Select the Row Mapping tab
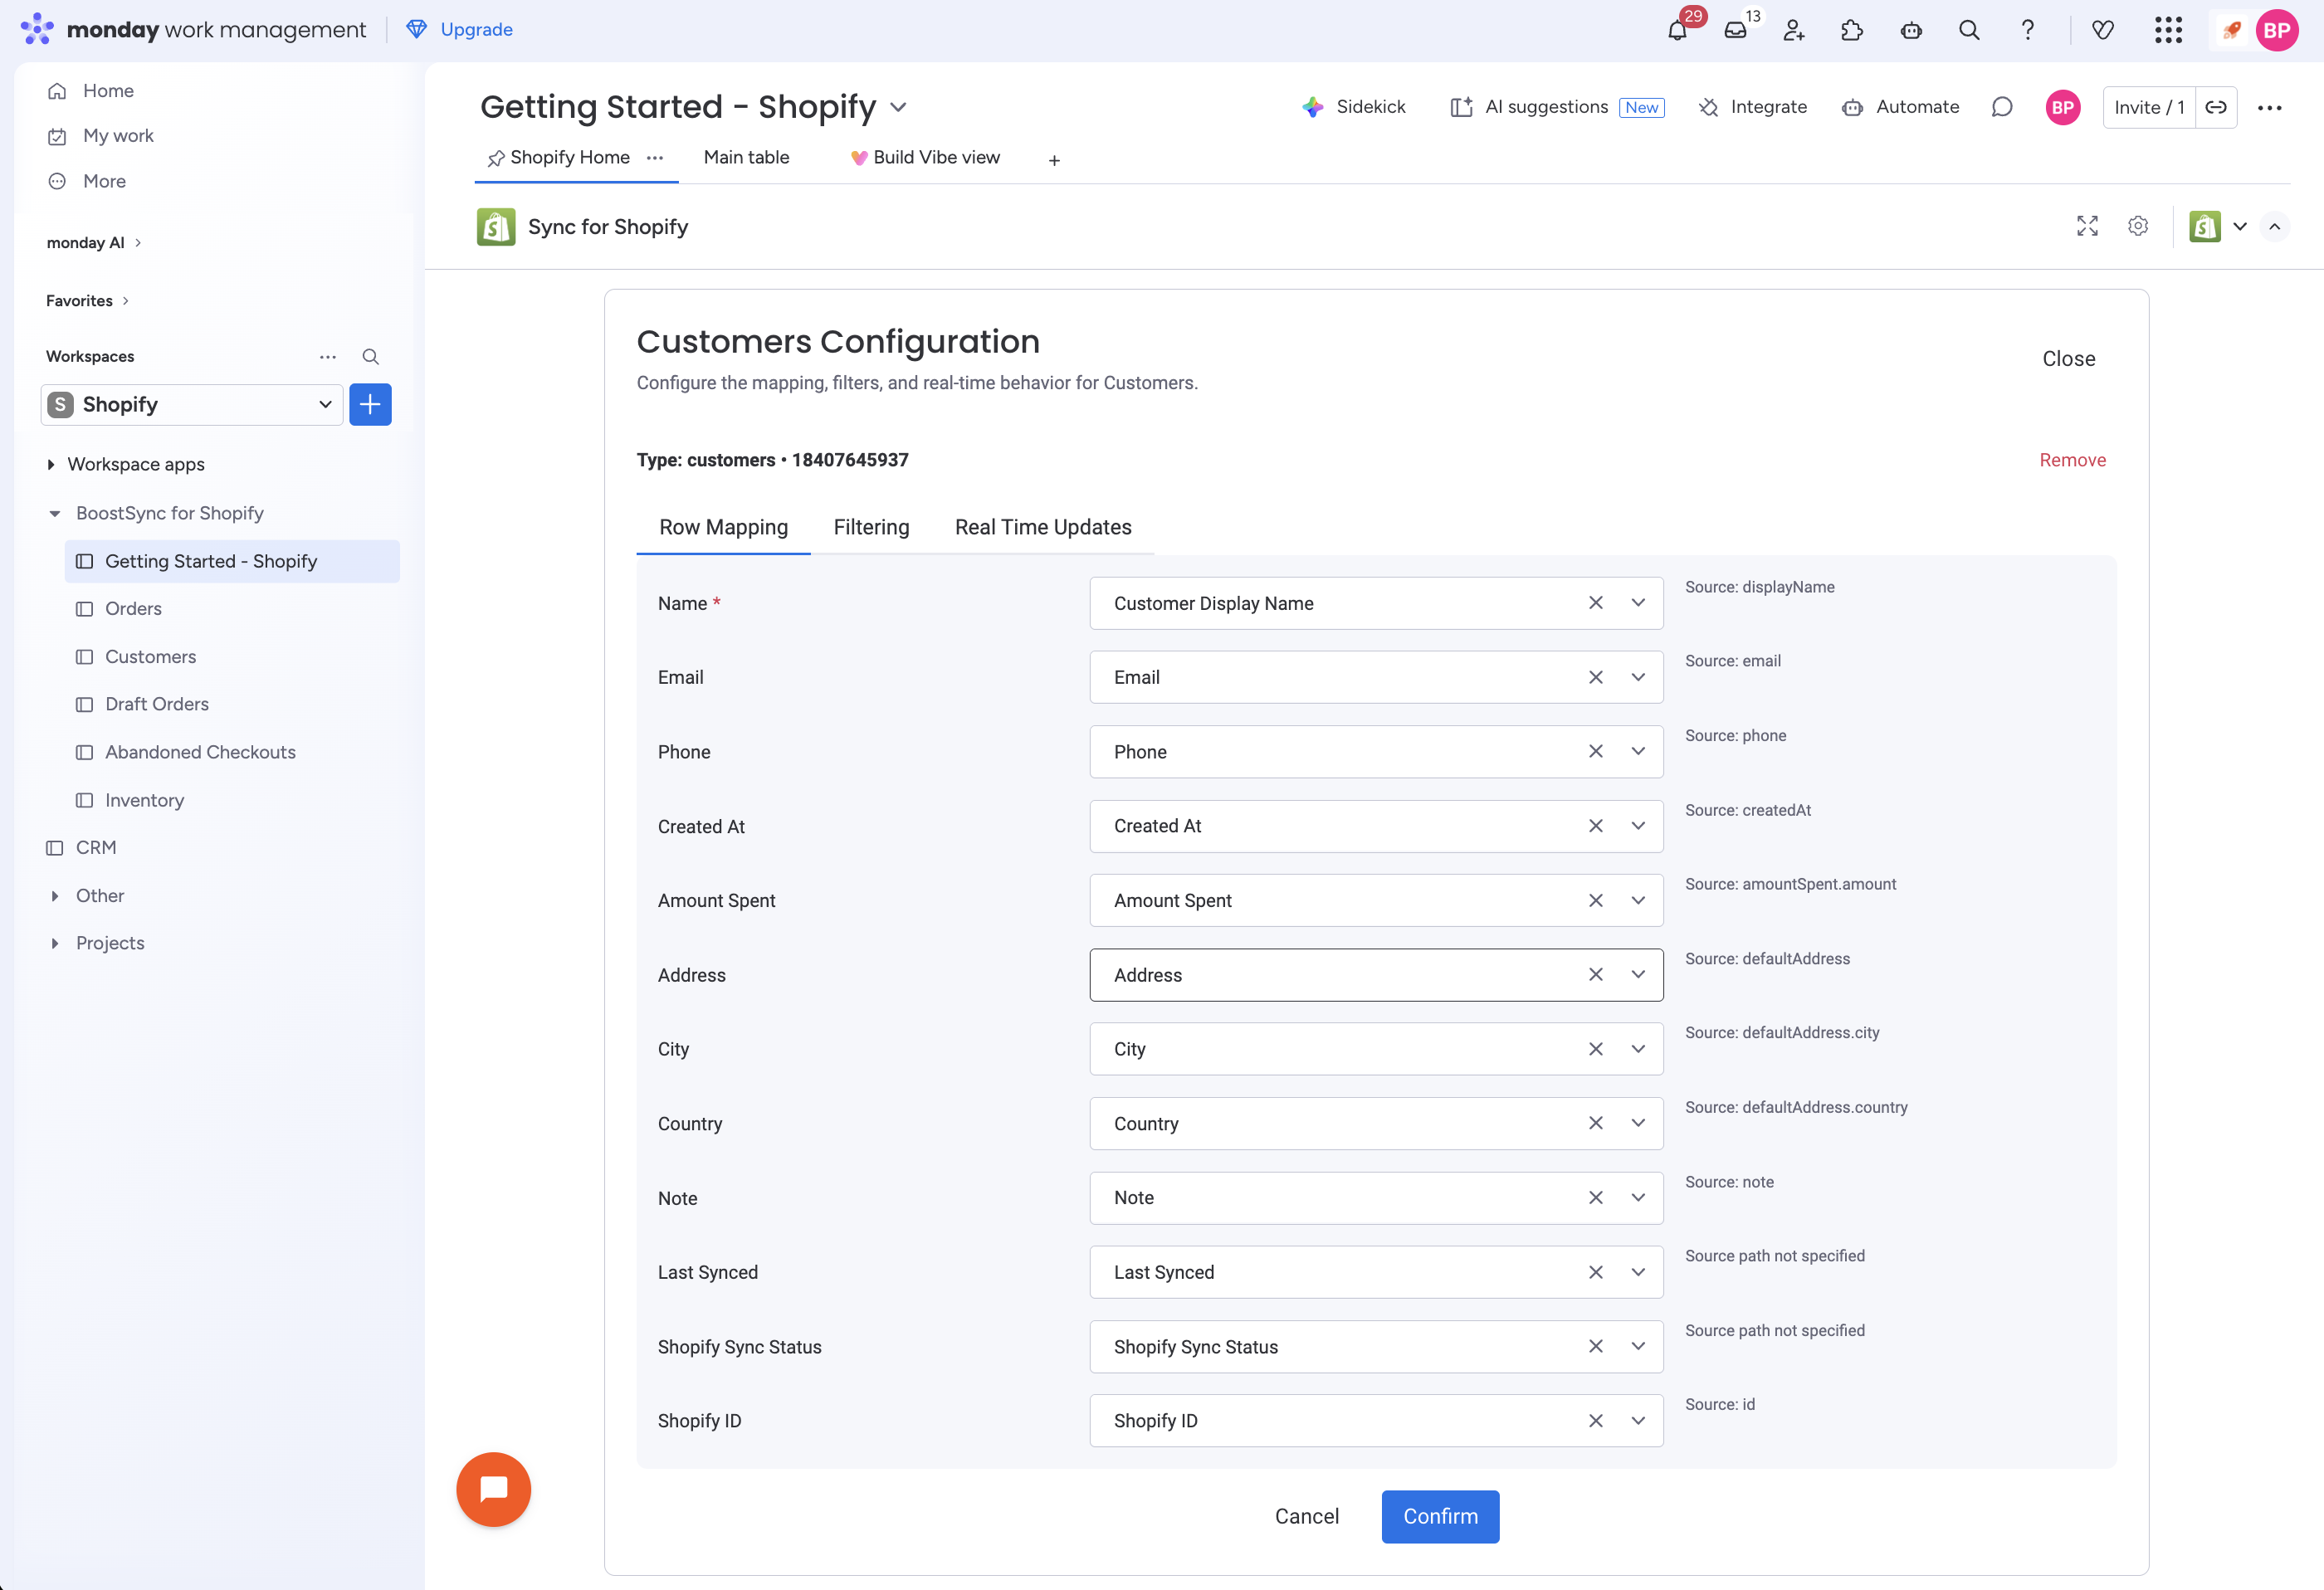The height and width of the screenshot is (1590, 2324). pos(723,527)
